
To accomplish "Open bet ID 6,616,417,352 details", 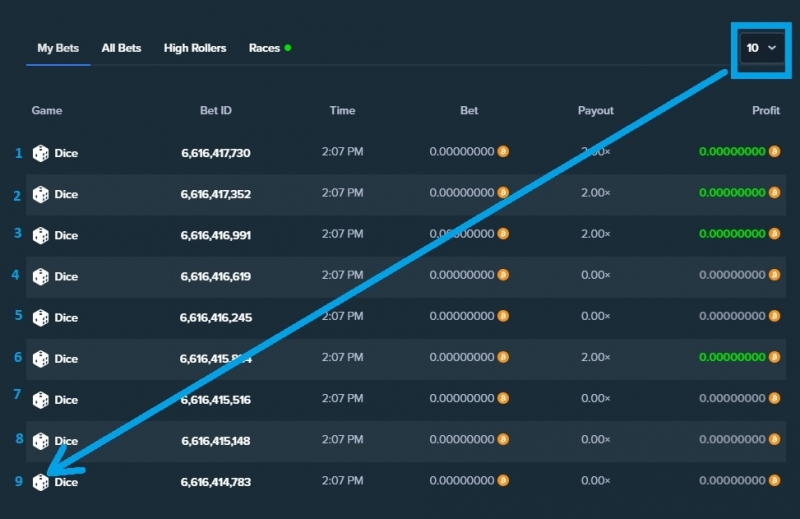I will pos(216,194).
